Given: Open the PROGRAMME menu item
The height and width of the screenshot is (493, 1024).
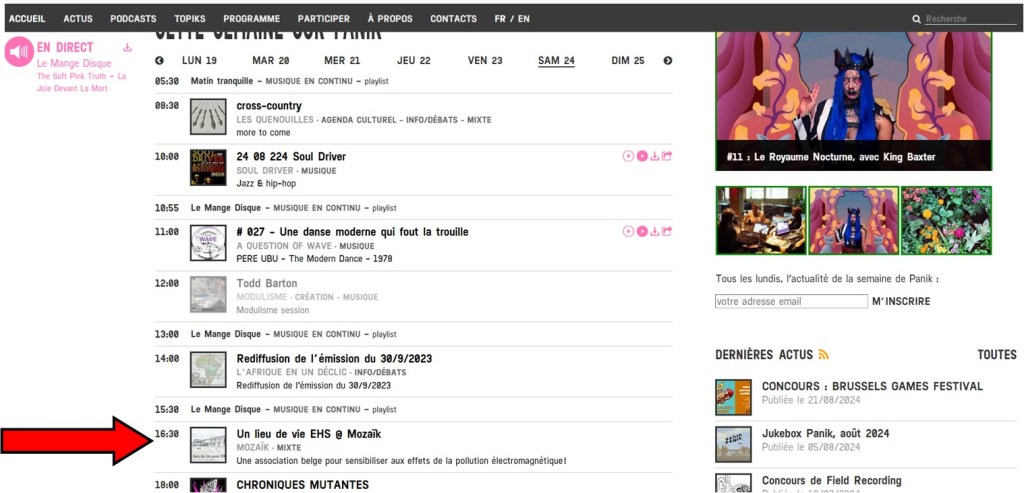Looking at the screenshot, I should point(251,19).
